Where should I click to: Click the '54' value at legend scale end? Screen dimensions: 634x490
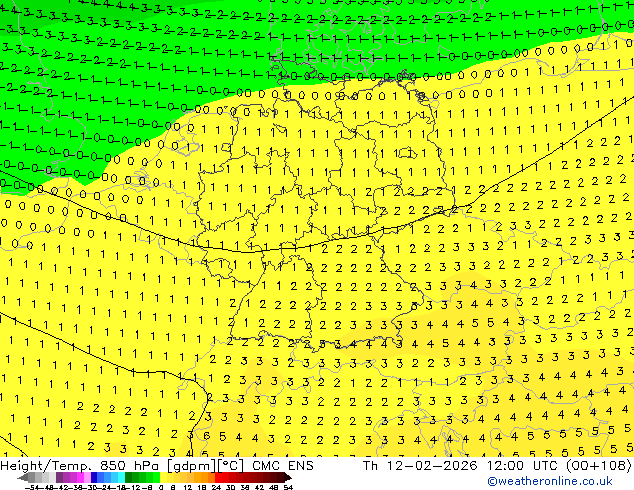click(288, 487)
